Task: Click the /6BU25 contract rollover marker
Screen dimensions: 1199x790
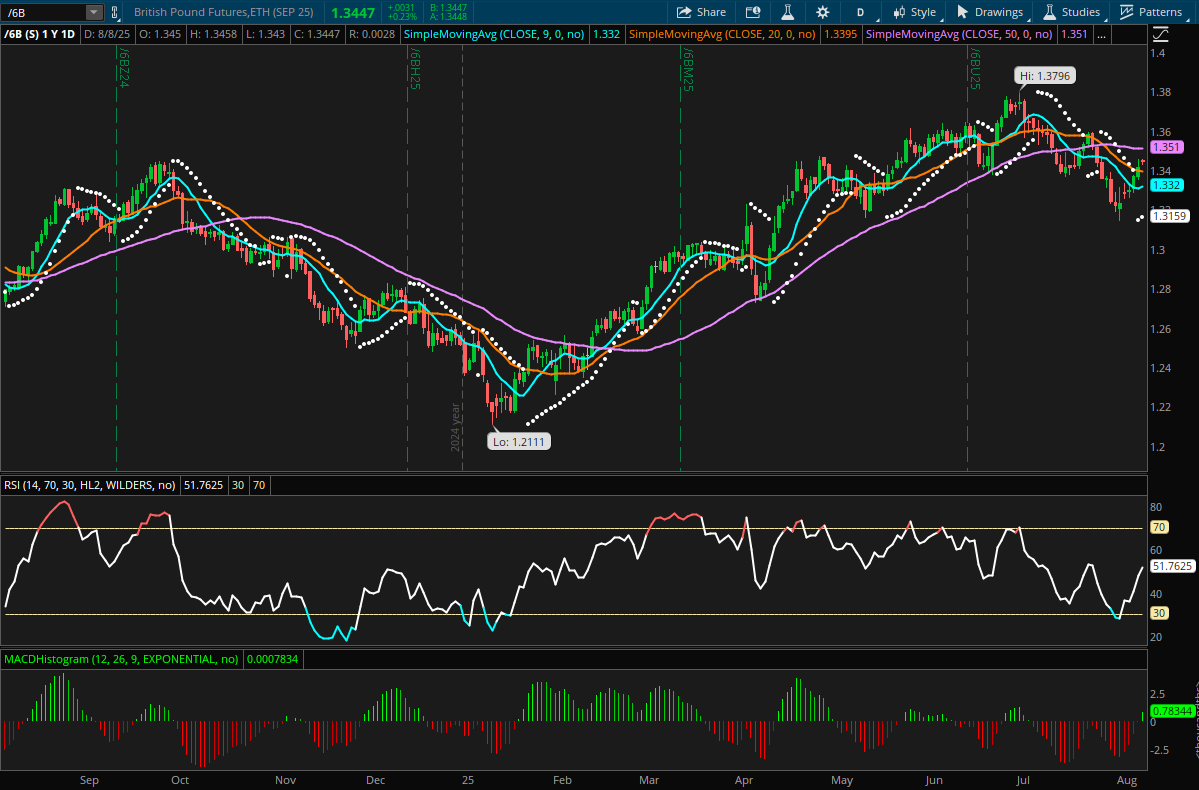Action: (974, 69)
